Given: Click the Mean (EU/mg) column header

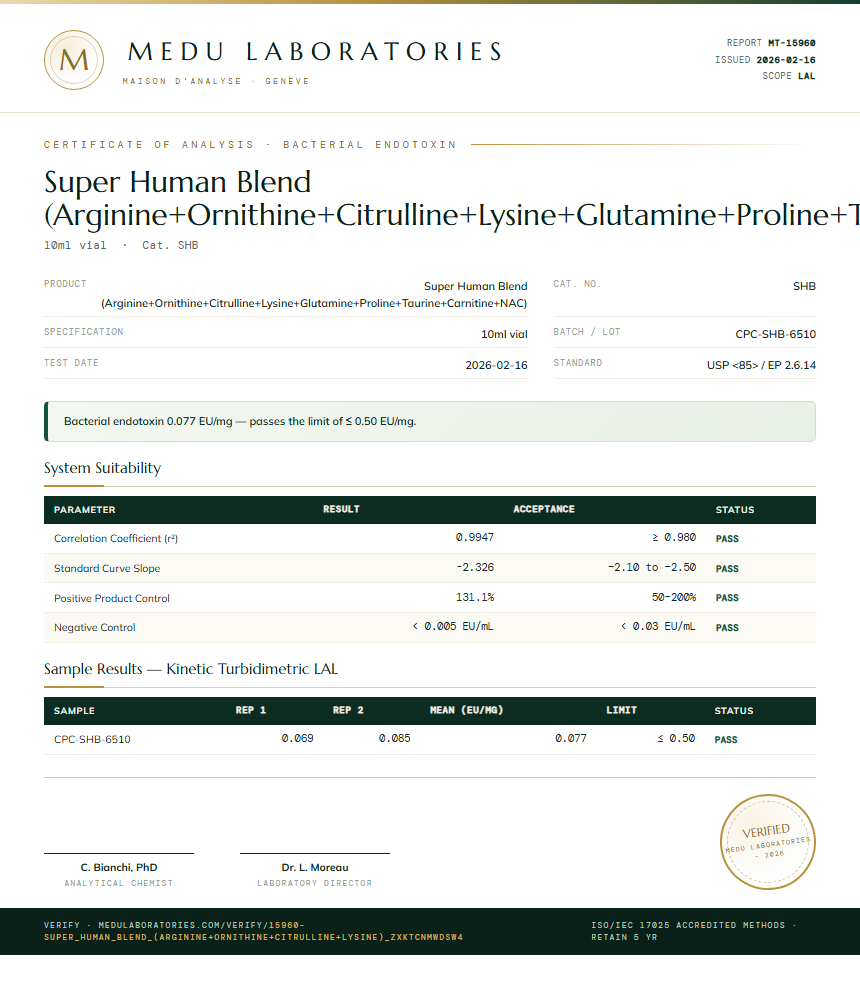Looking at the screenshot, I should coord(467,710).
